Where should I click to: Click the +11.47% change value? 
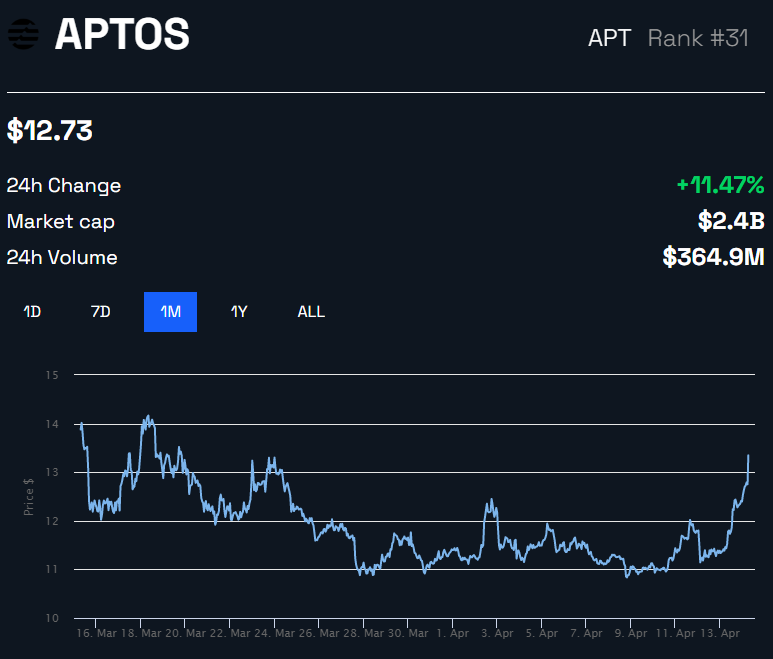[720, 185]
